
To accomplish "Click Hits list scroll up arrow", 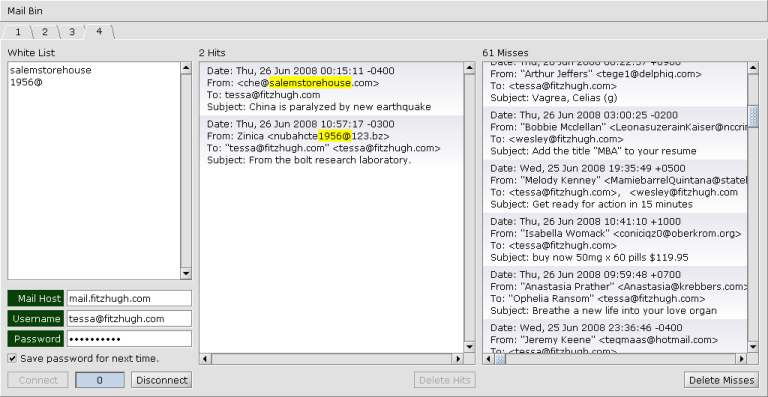I will (469, 68).
